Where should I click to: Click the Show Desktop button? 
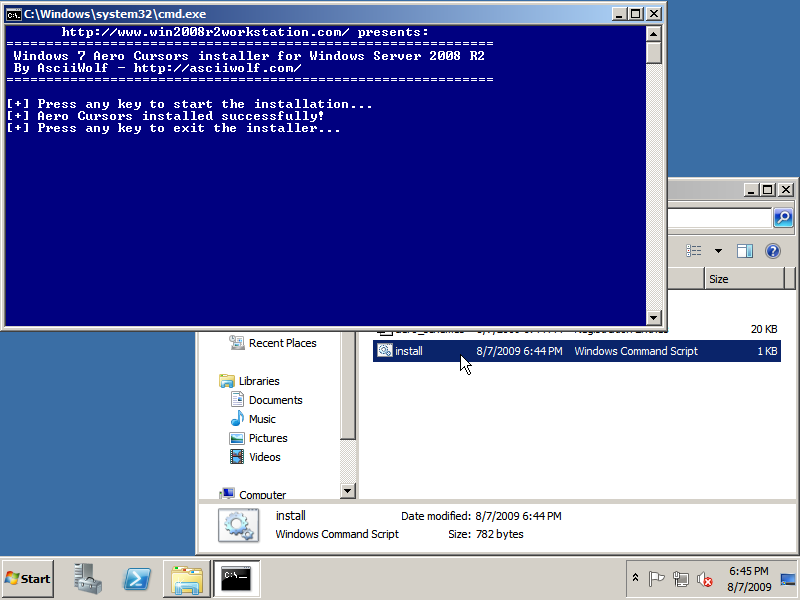(x=789, y=579)
